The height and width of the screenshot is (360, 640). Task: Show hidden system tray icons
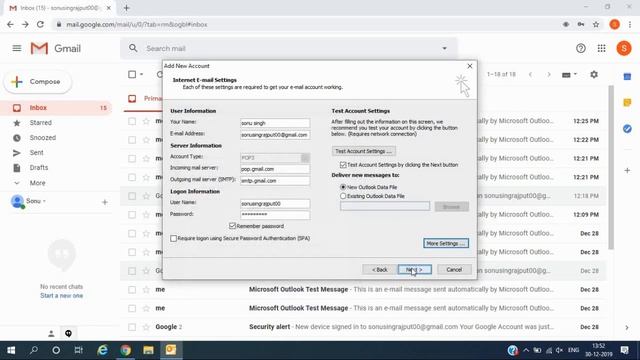click(x=526, y=350)
